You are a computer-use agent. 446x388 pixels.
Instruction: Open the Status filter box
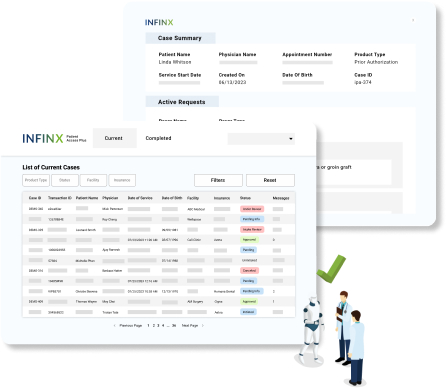65,180
